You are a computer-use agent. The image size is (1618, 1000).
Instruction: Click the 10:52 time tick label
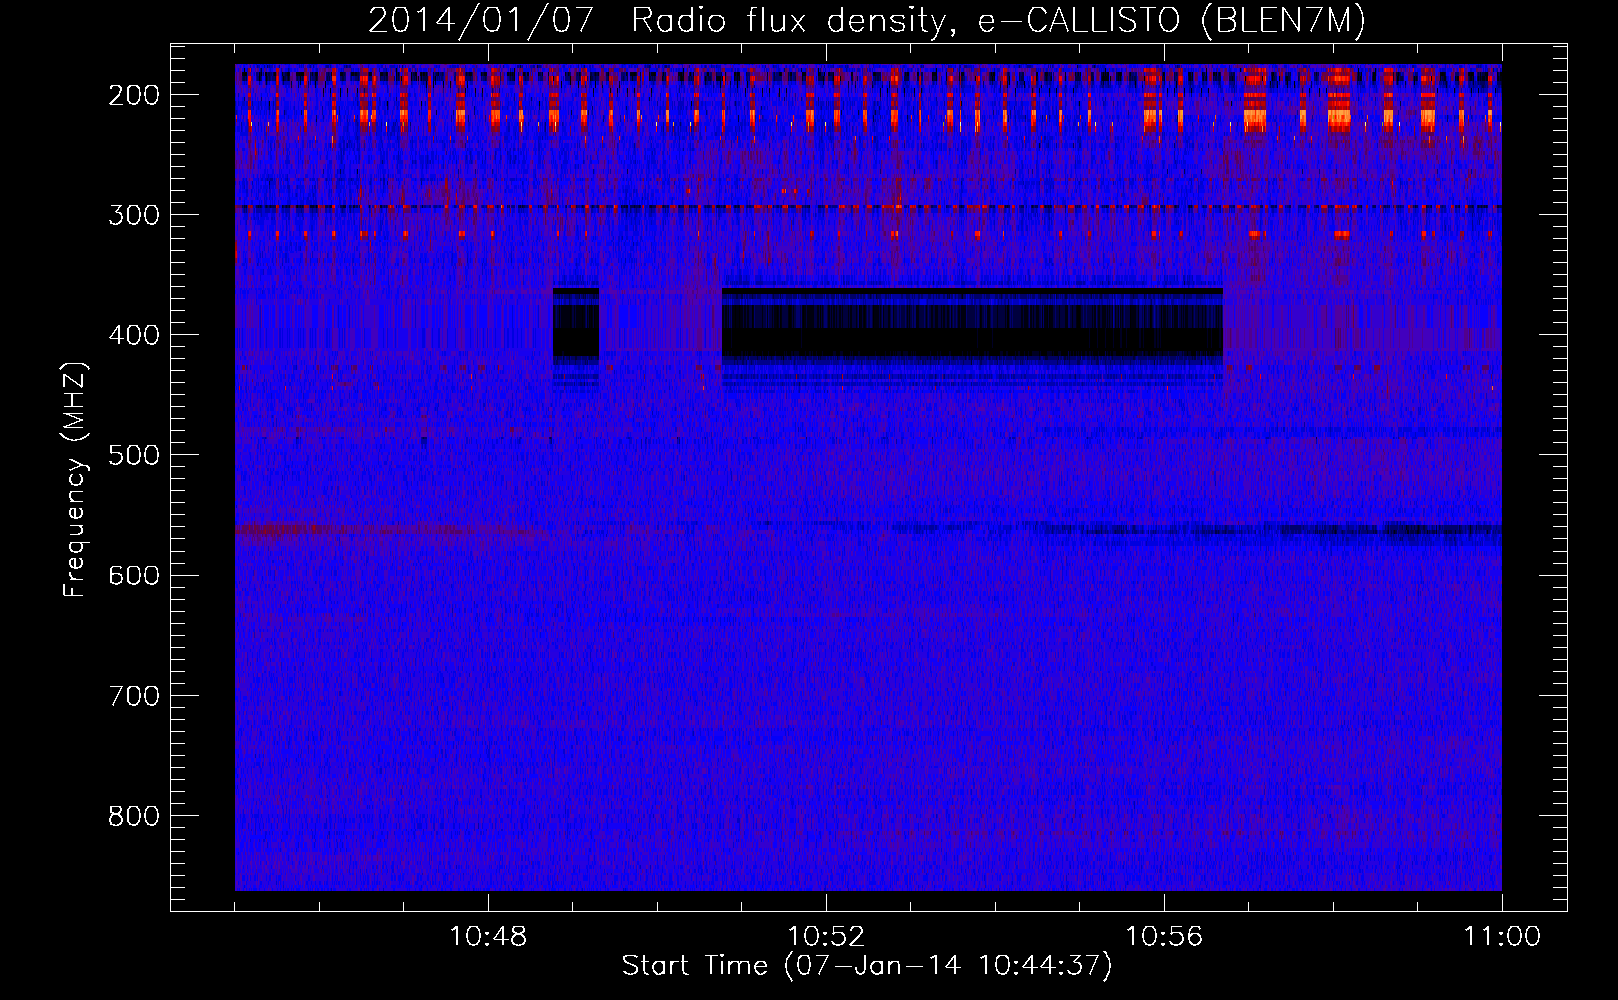826,937
